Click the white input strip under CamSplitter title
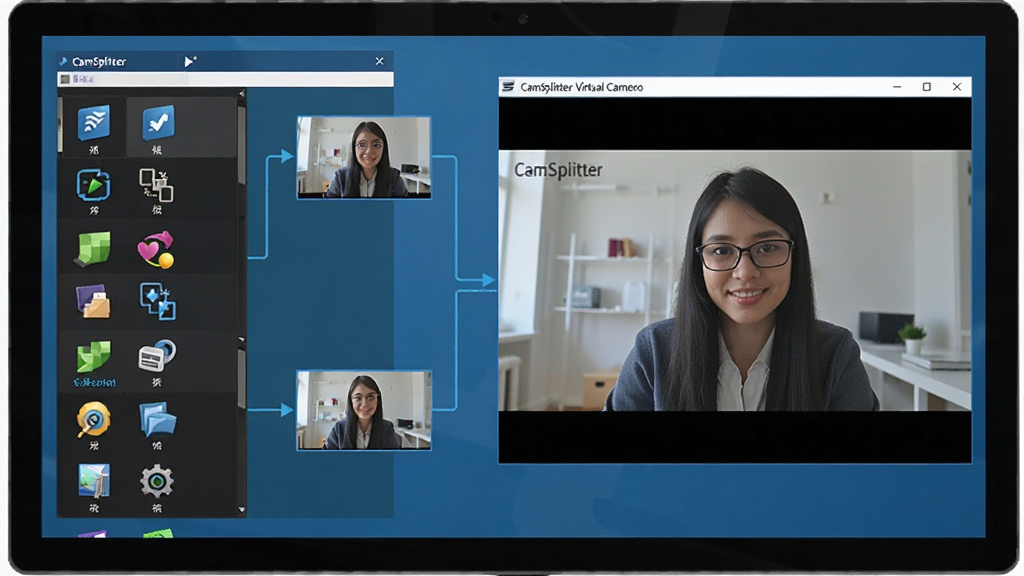The height and width of the screenshot is (576, 1024). [225, 79]
